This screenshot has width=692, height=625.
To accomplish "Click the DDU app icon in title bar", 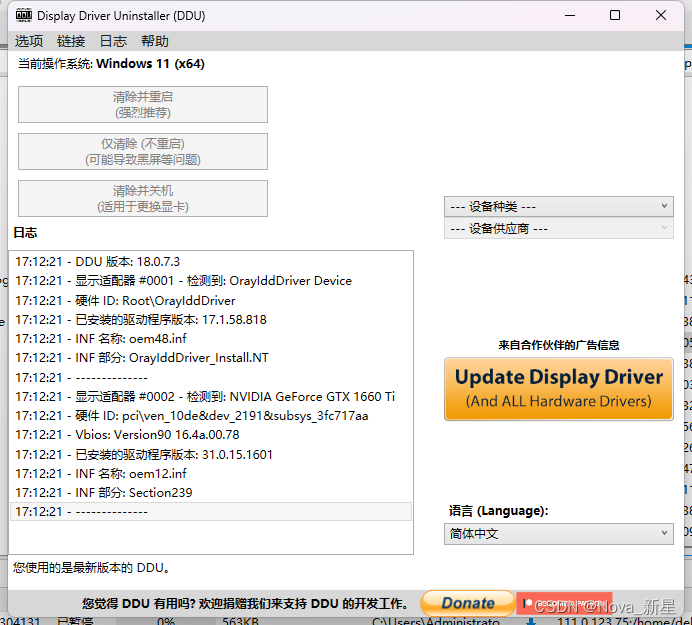I will (24, 15).
